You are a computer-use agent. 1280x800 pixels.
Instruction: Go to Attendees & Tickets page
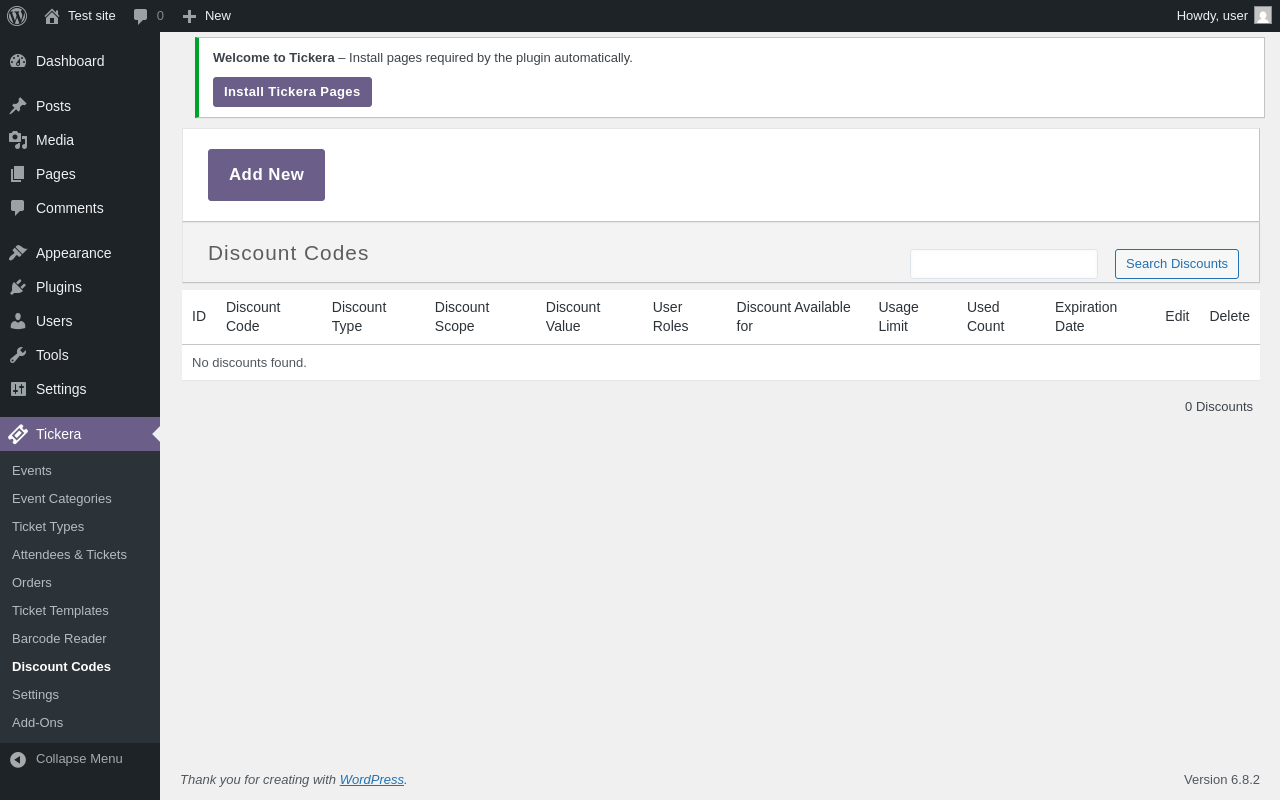tap(69, 555)
